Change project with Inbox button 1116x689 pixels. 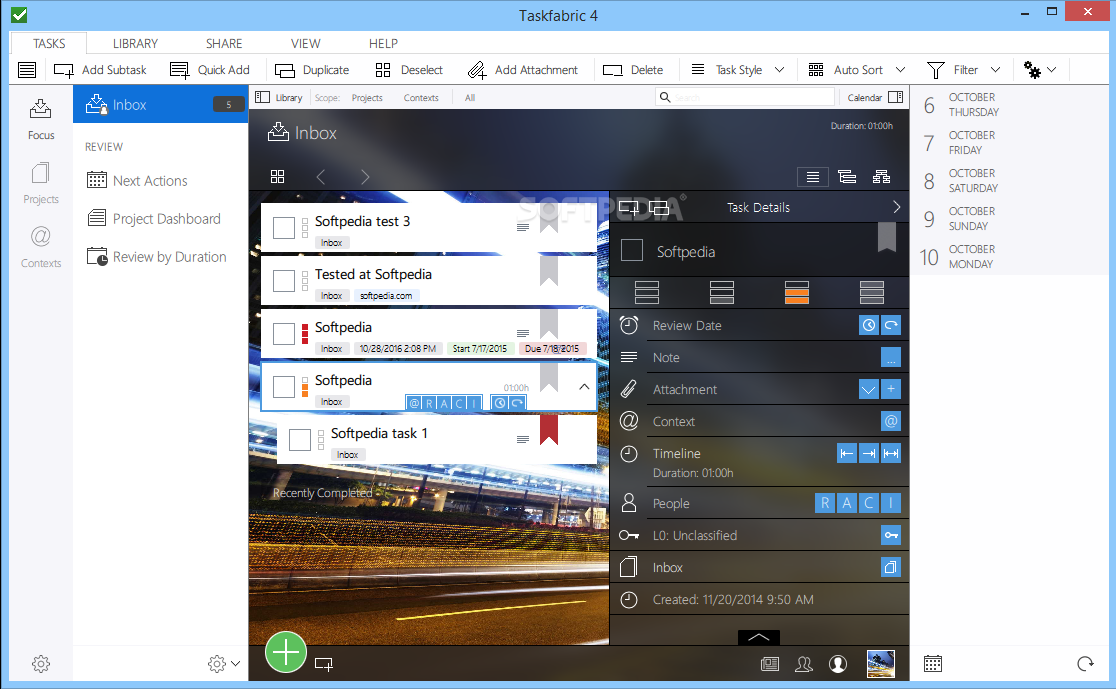pos(890,567)
